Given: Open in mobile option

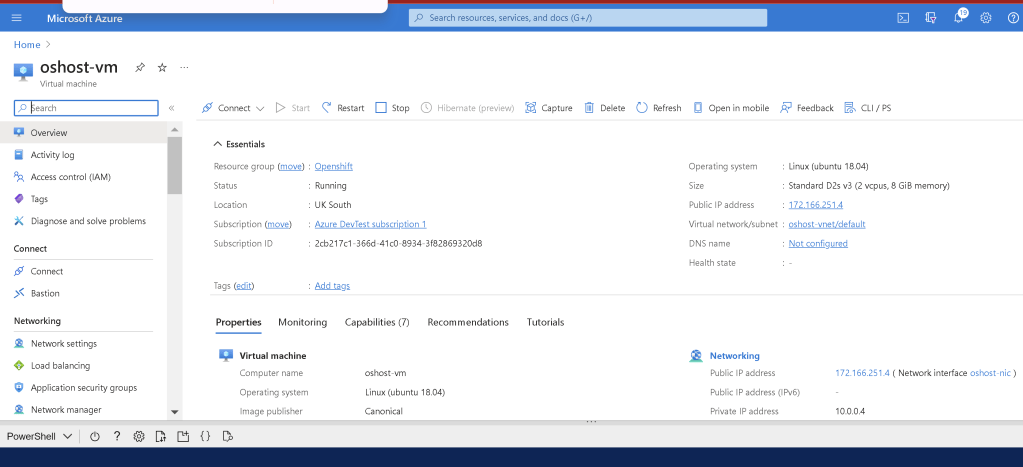Looking at the screenshot, I should (731, 108).
